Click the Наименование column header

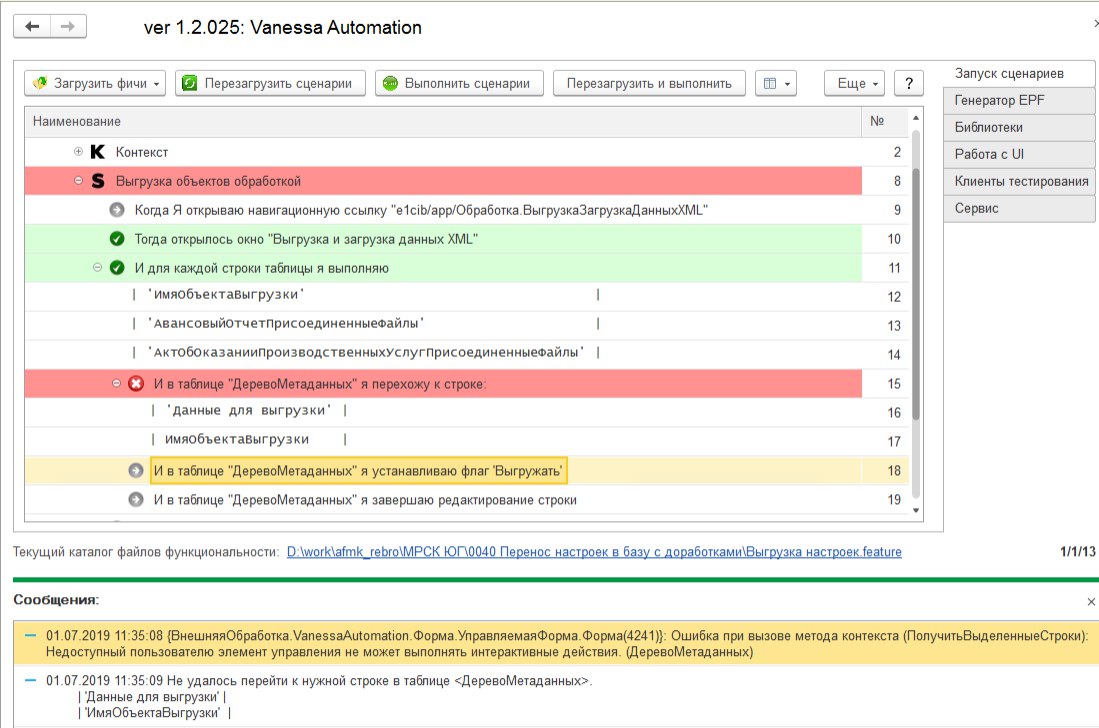[x=443, y=122]
